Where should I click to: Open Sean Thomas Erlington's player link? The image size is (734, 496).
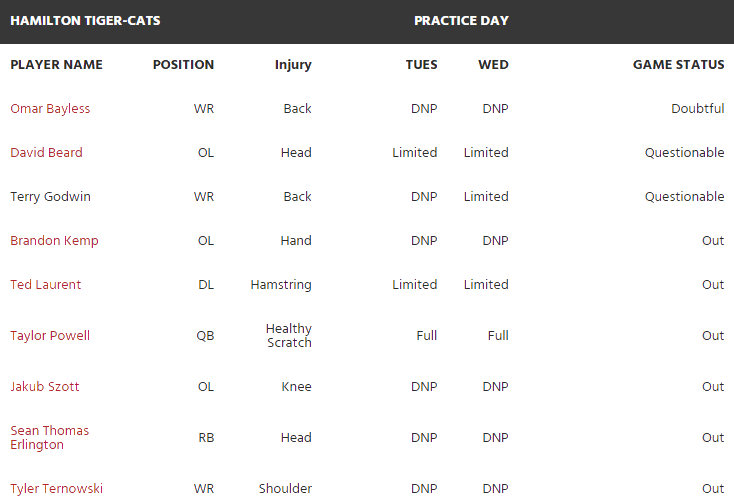point(49,437)
